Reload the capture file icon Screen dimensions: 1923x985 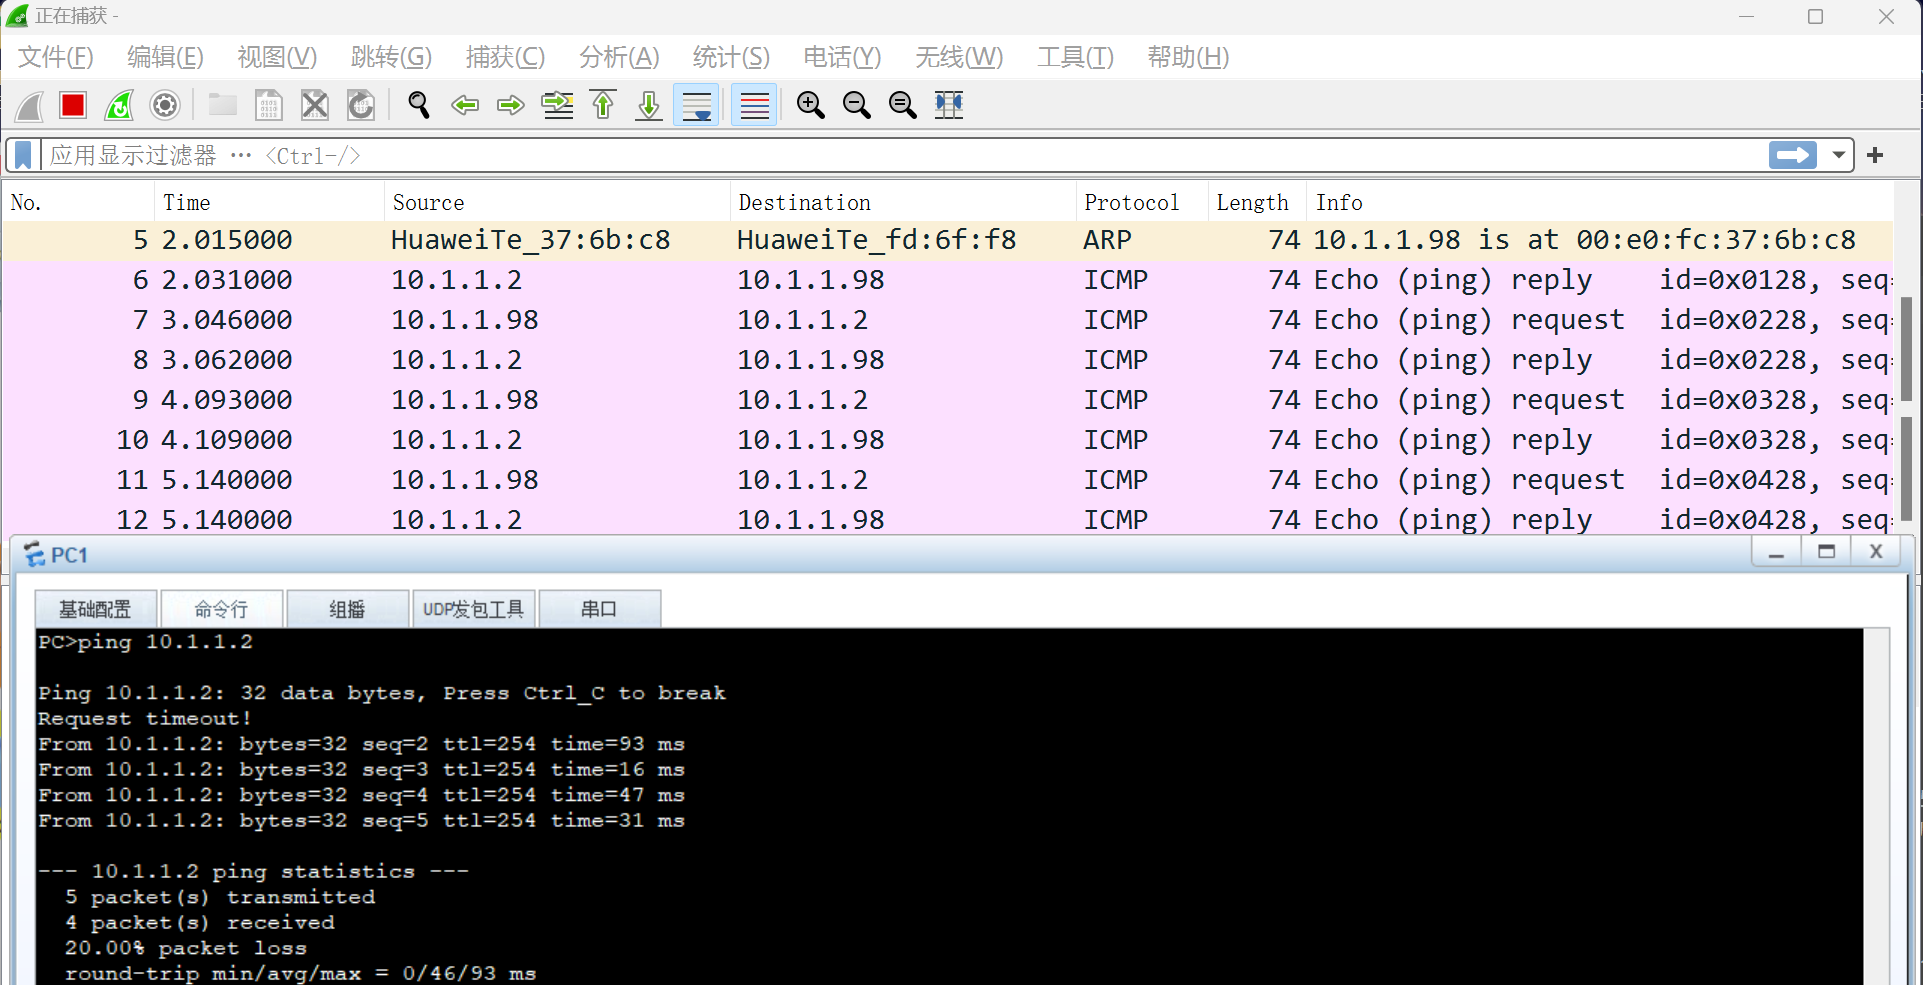[x=361, y=105]
